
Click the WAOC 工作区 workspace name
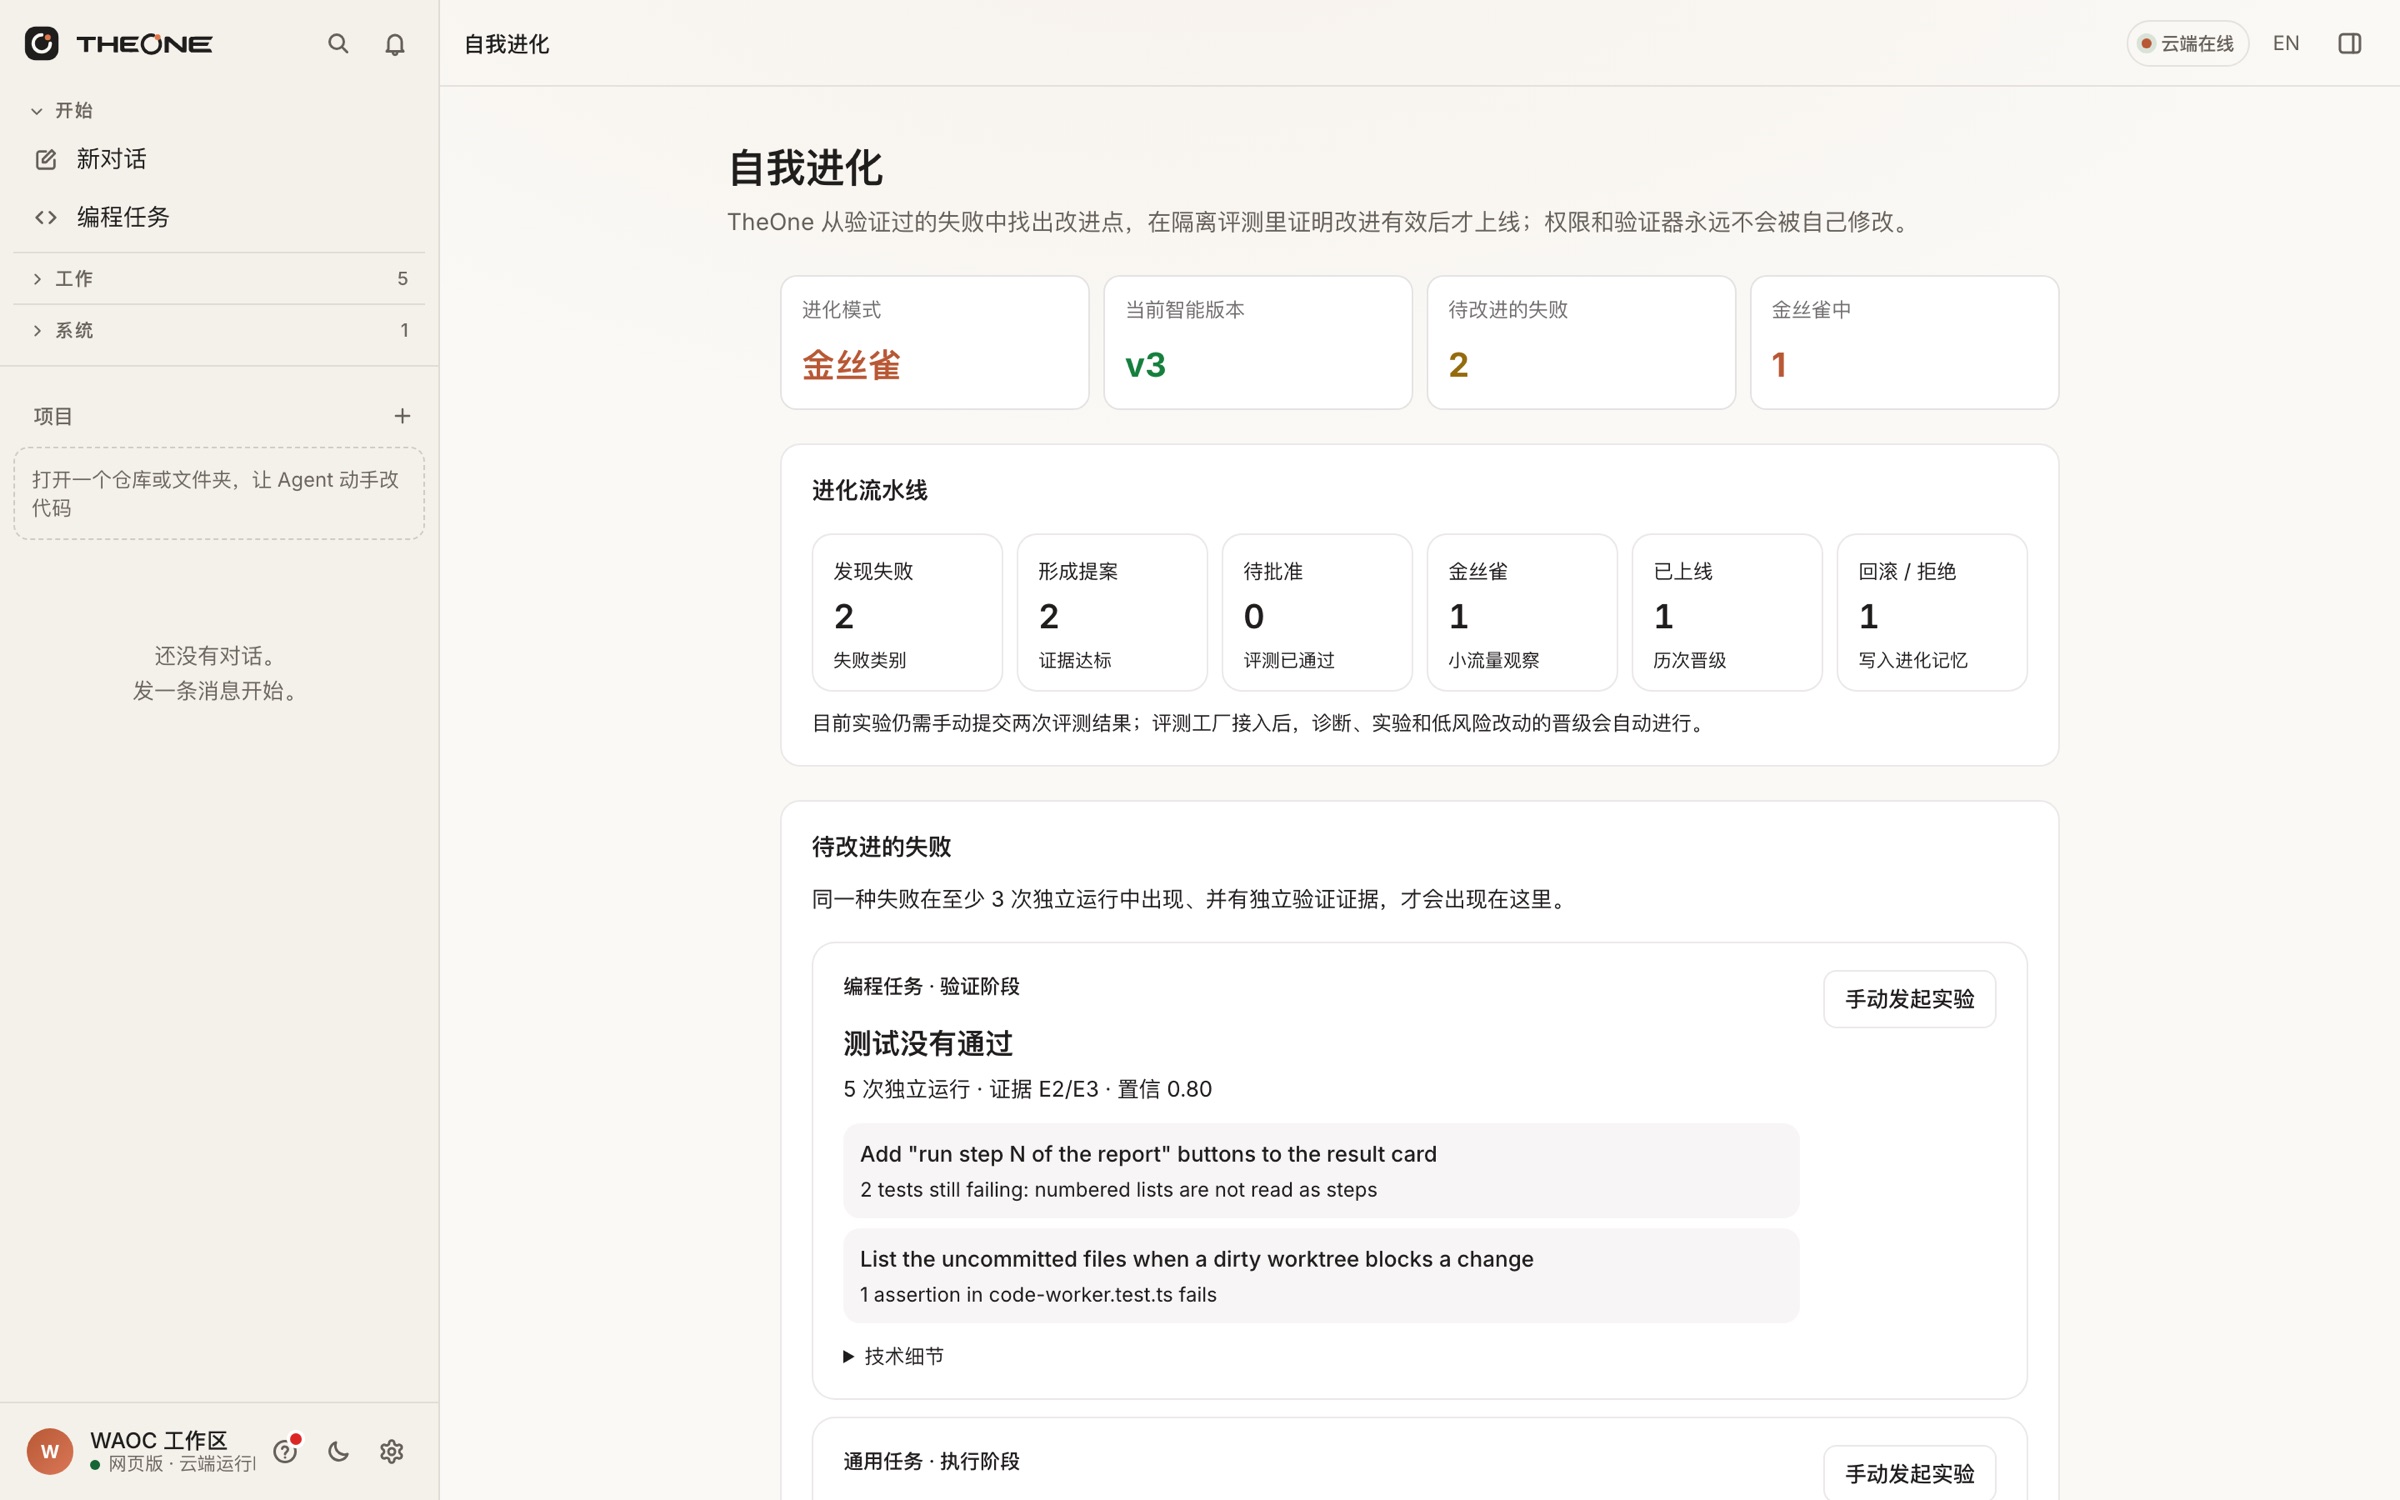click(x=159, y=1439)
